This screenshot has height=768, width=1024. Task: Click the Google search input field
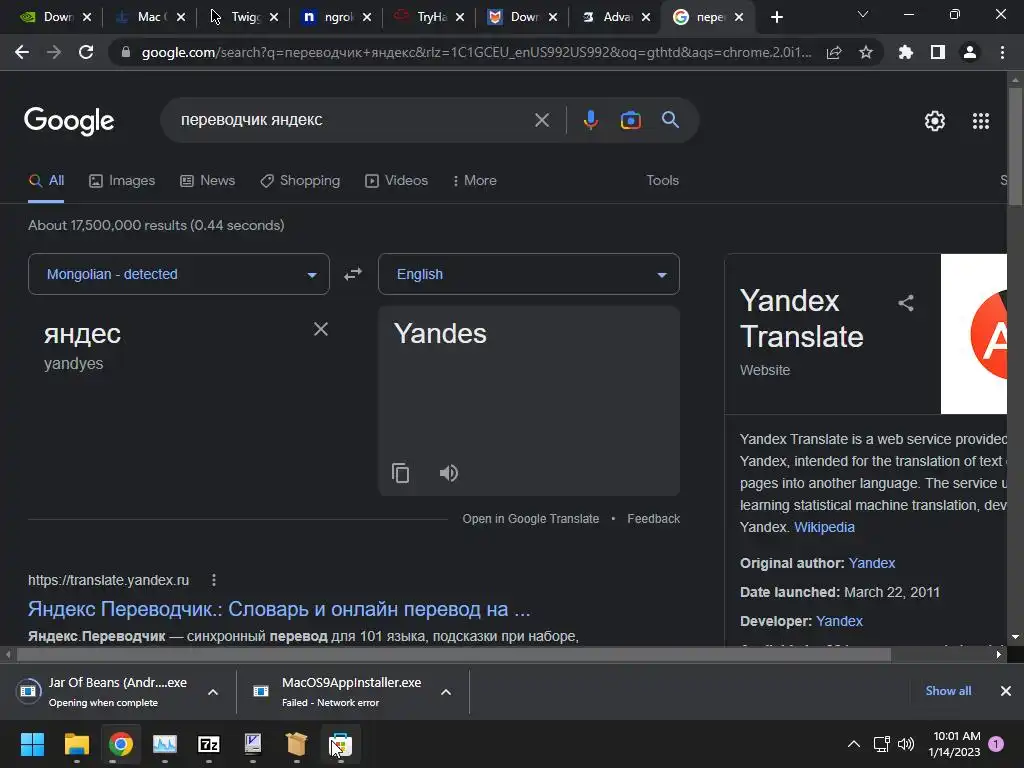tap(351, 120)
